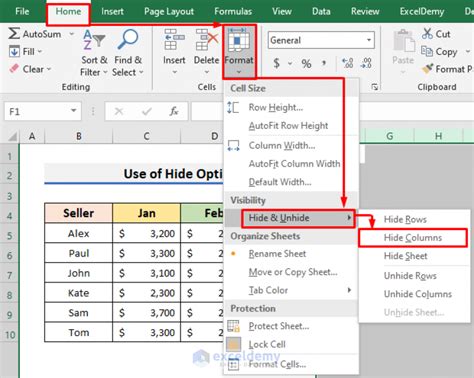Expand the General number format dropdown
Image resolution: width=474 pixels, height=378 pixels.
tap(369, 40)
